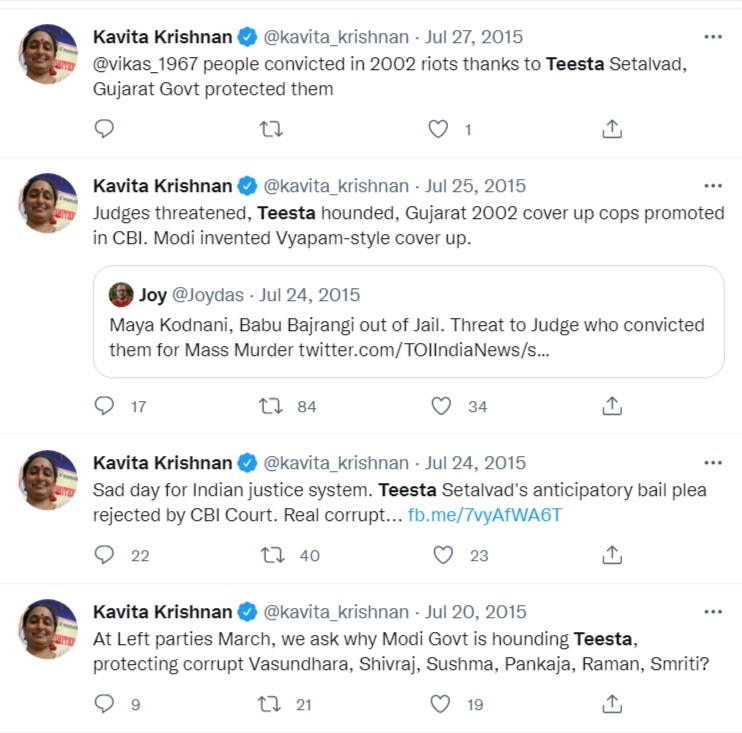Open the Jul 24, 2015 tweet timestamp by Kavita Krishnan
This screenshot has height=733, width=742.
pos(475,463)
